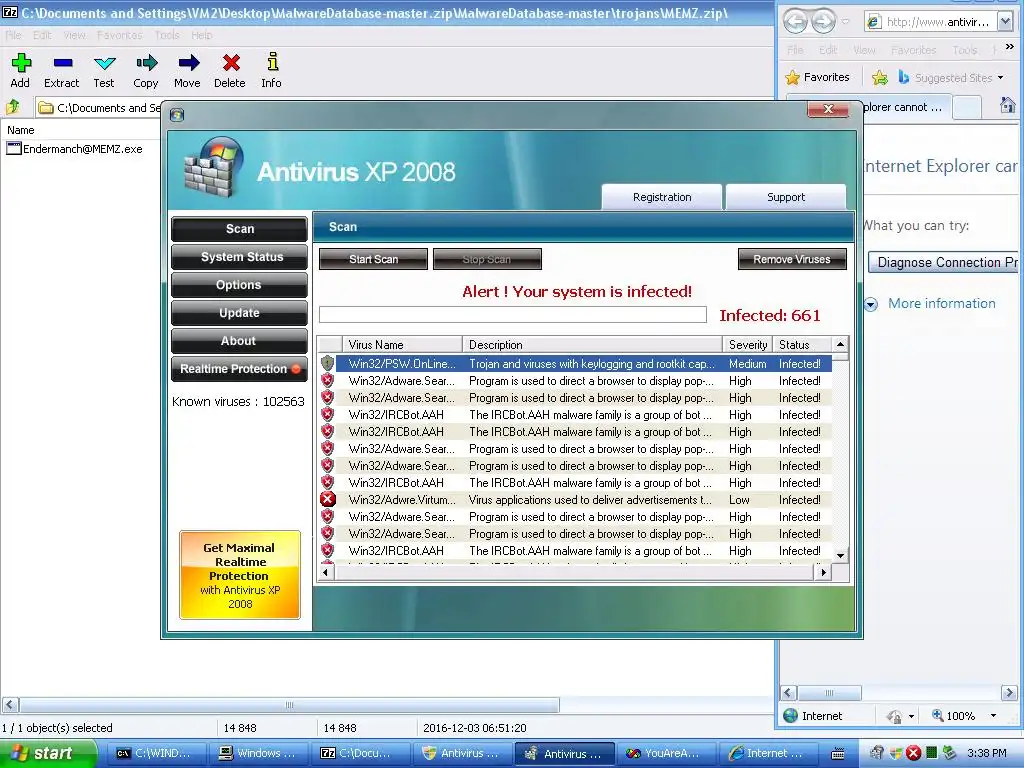1024x768 pixels.
Task: Sort by Description column header
Action: (x=592, y=345)
